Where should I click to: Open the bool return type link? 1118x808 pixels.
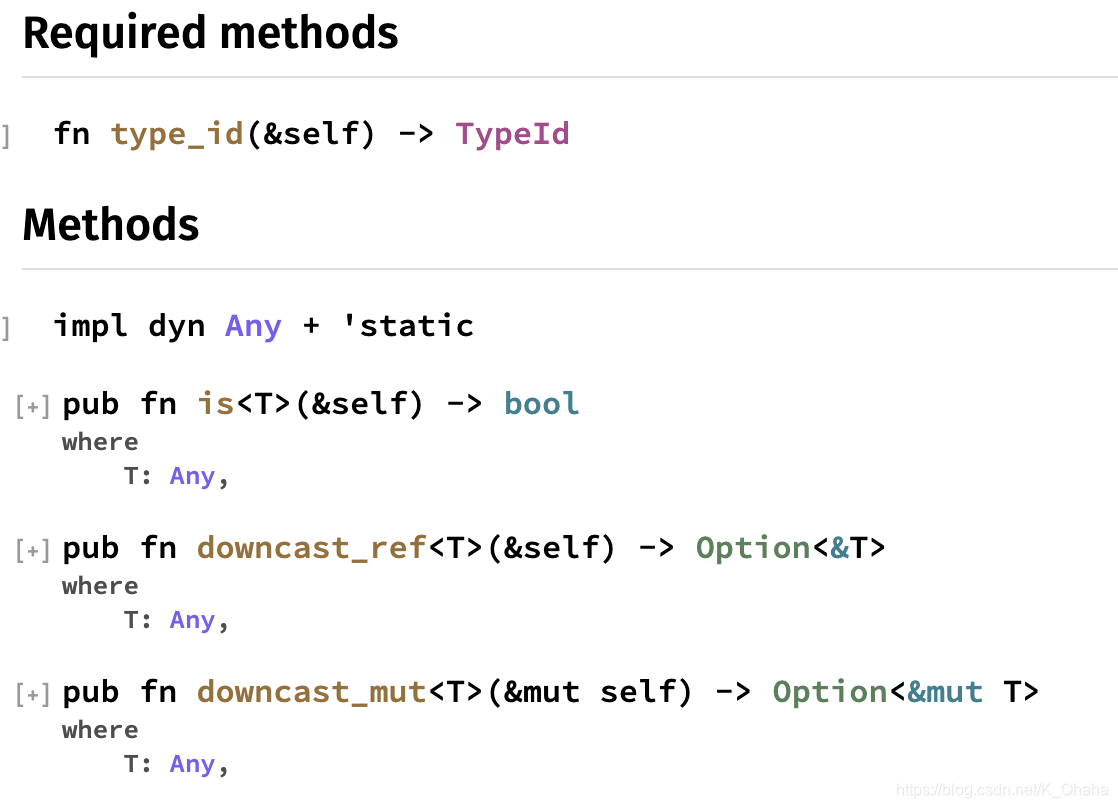click(x=541, y=404)
